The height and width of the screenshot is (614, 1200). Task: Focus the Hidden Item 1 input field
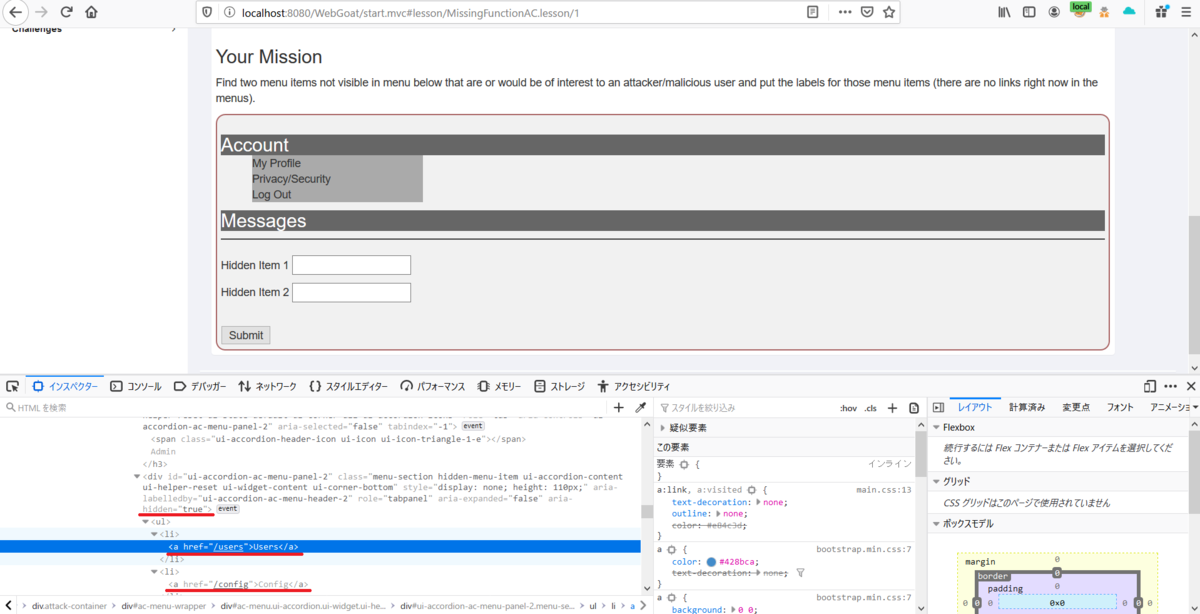(351, 265)
